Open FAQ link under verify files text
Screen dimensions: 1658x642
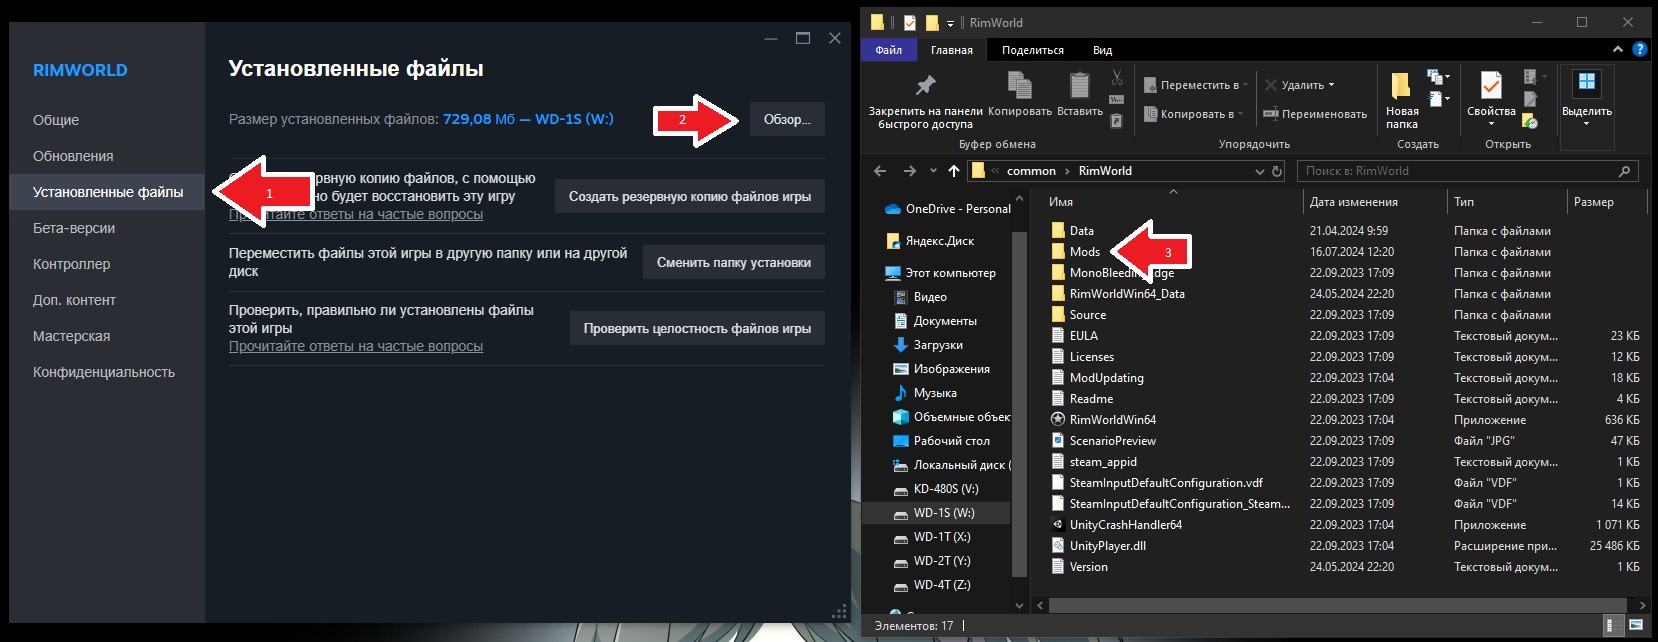tap(356, 346)
